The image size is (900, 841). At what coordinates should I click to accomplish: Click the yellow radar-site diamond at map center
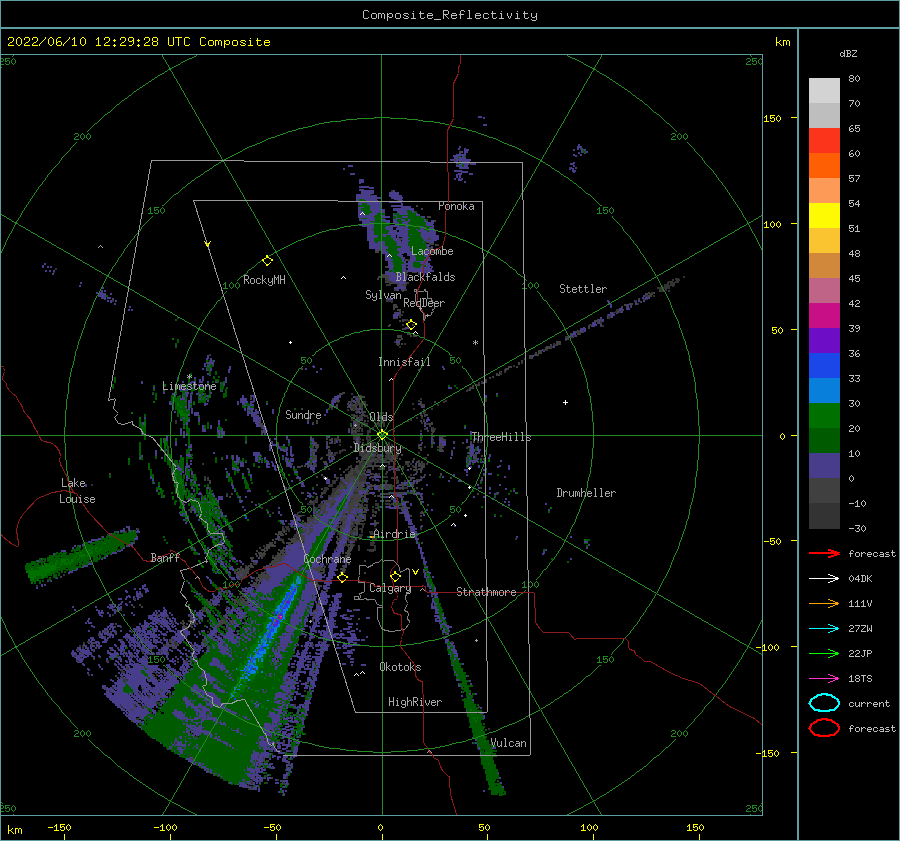(382, 435)
